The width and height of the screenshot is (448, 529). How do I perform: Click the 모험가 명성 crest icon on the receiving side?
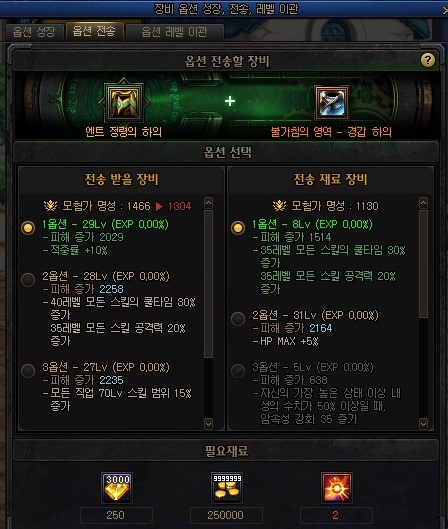(x=50, y=205)
